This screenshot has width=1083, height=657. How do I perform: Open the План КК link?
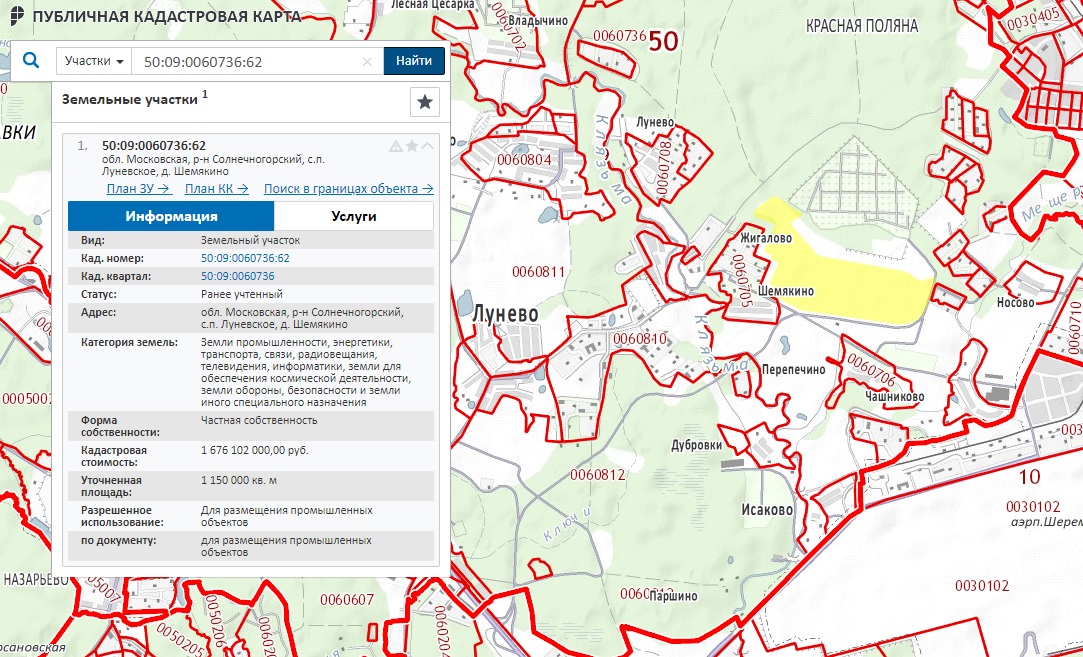click(x=216, y=189)
